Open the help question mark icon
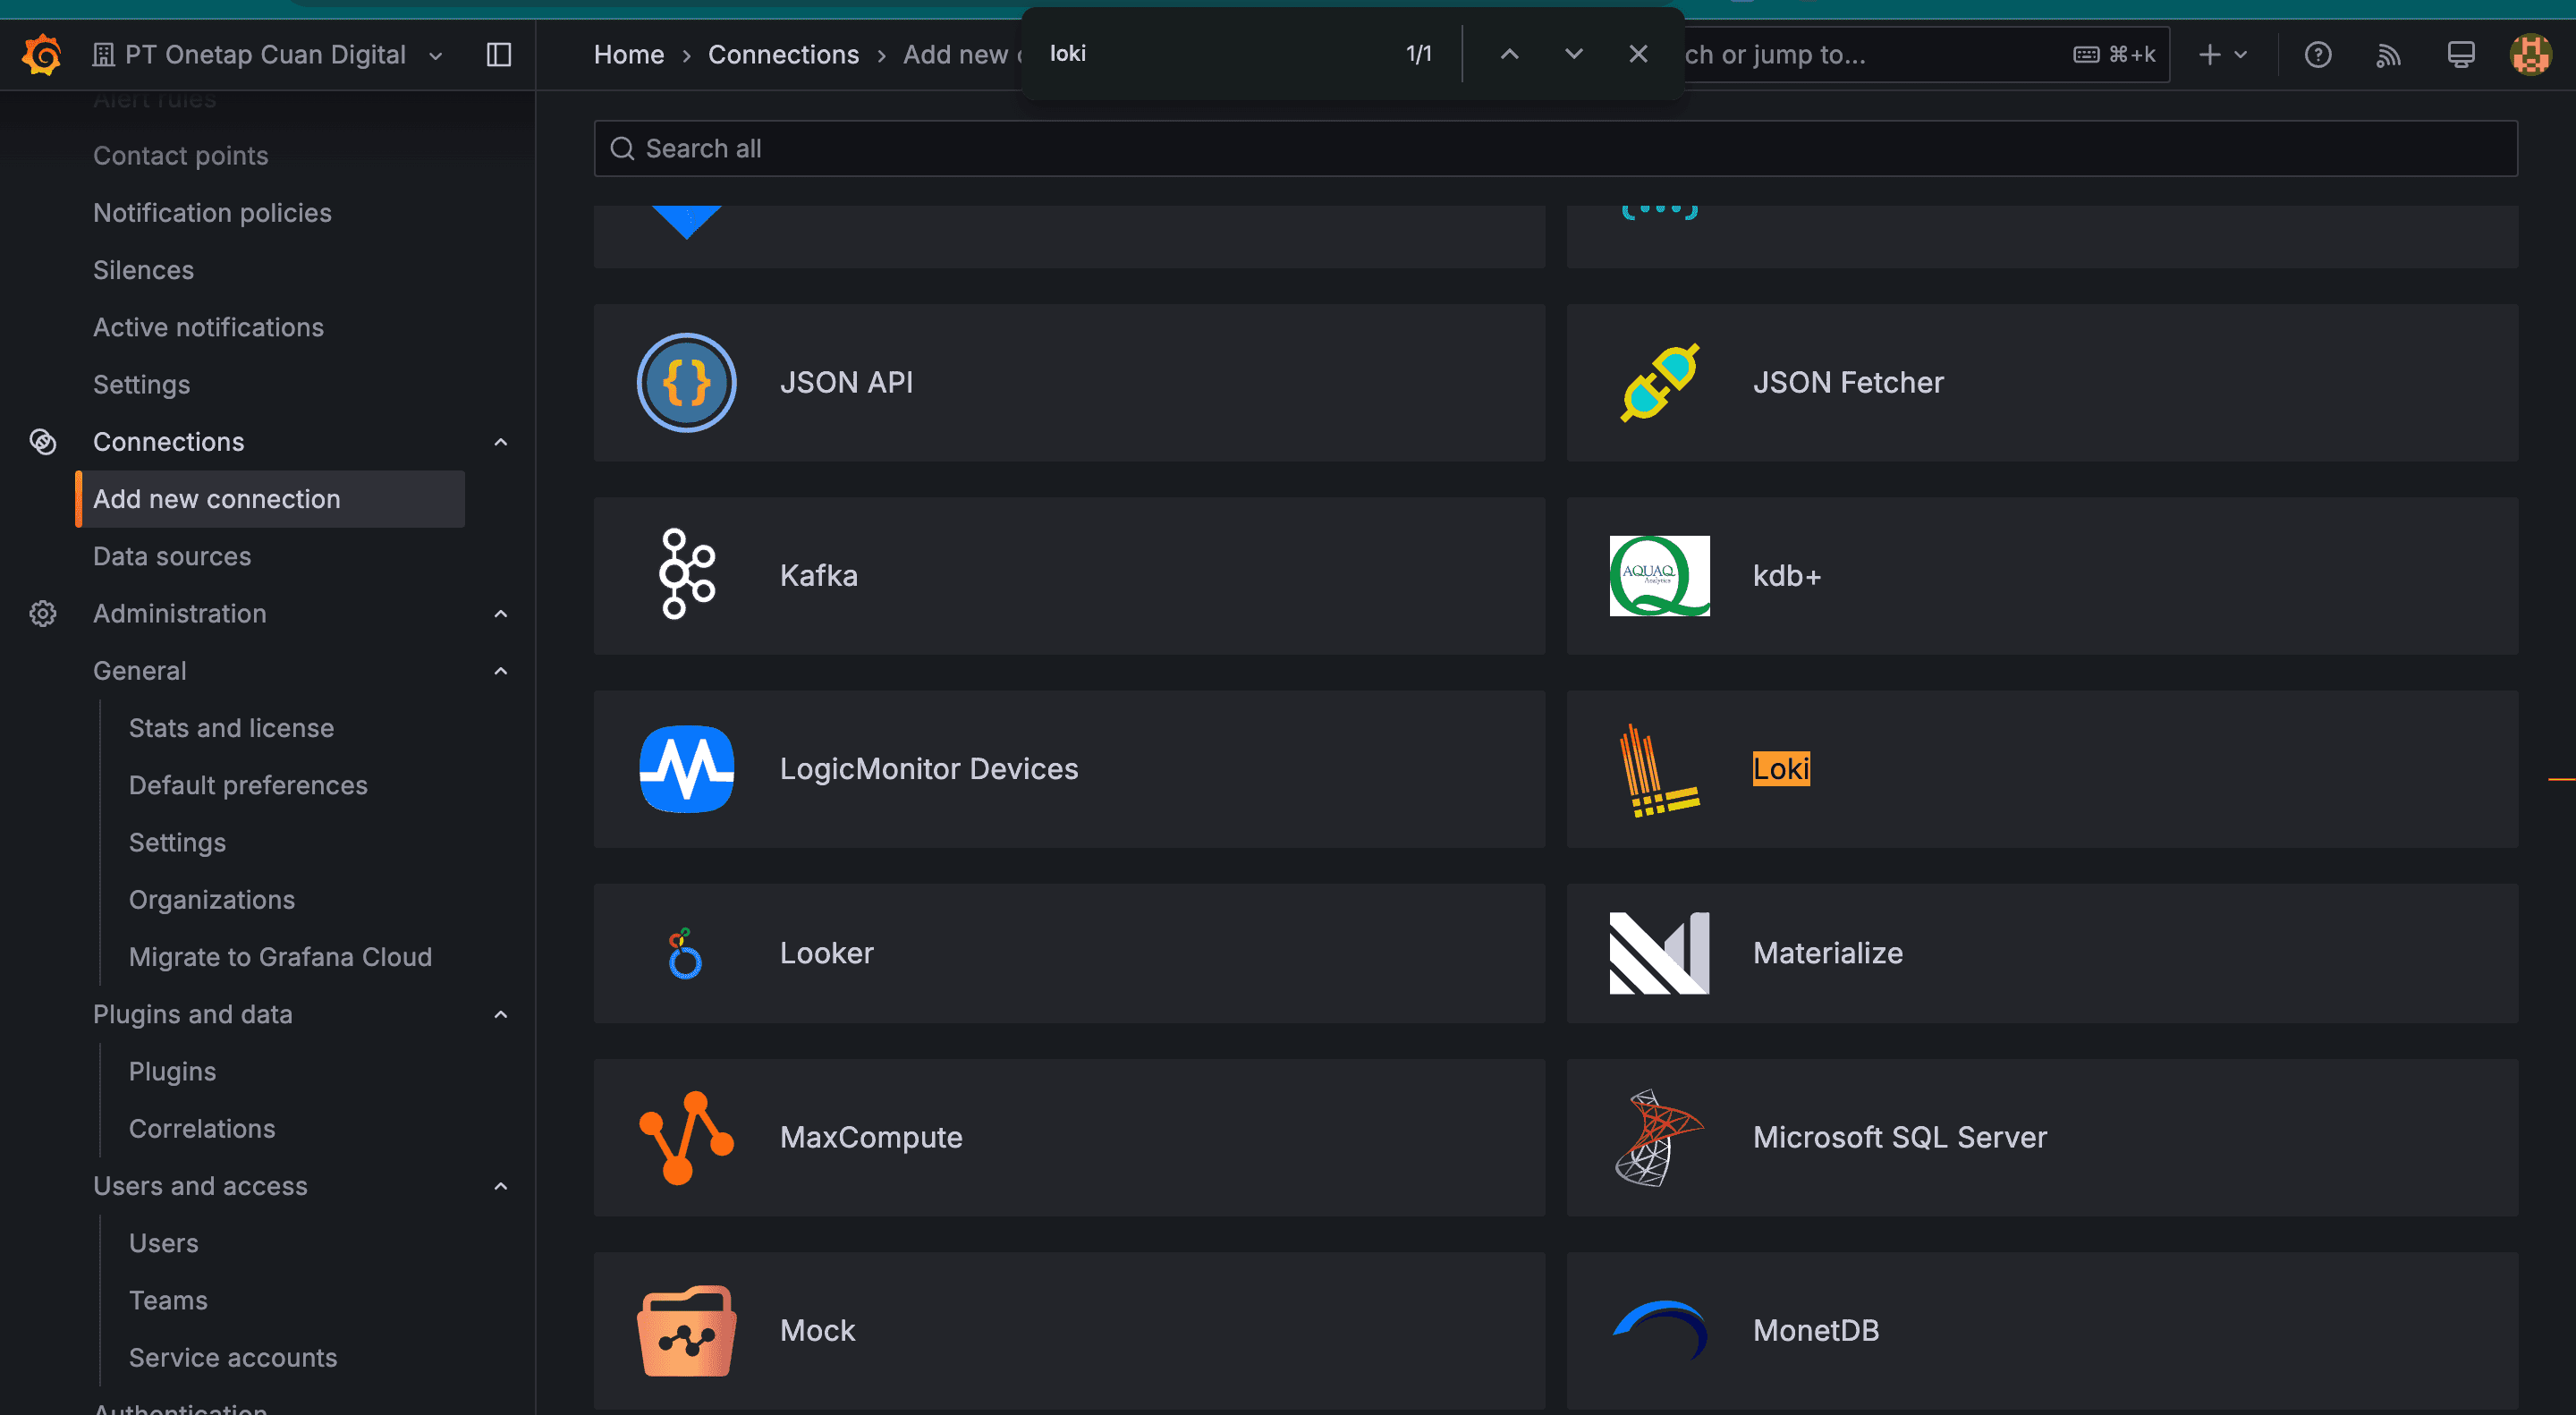Viewport: 2576px width, 1415px height. tap(2318, 54)
